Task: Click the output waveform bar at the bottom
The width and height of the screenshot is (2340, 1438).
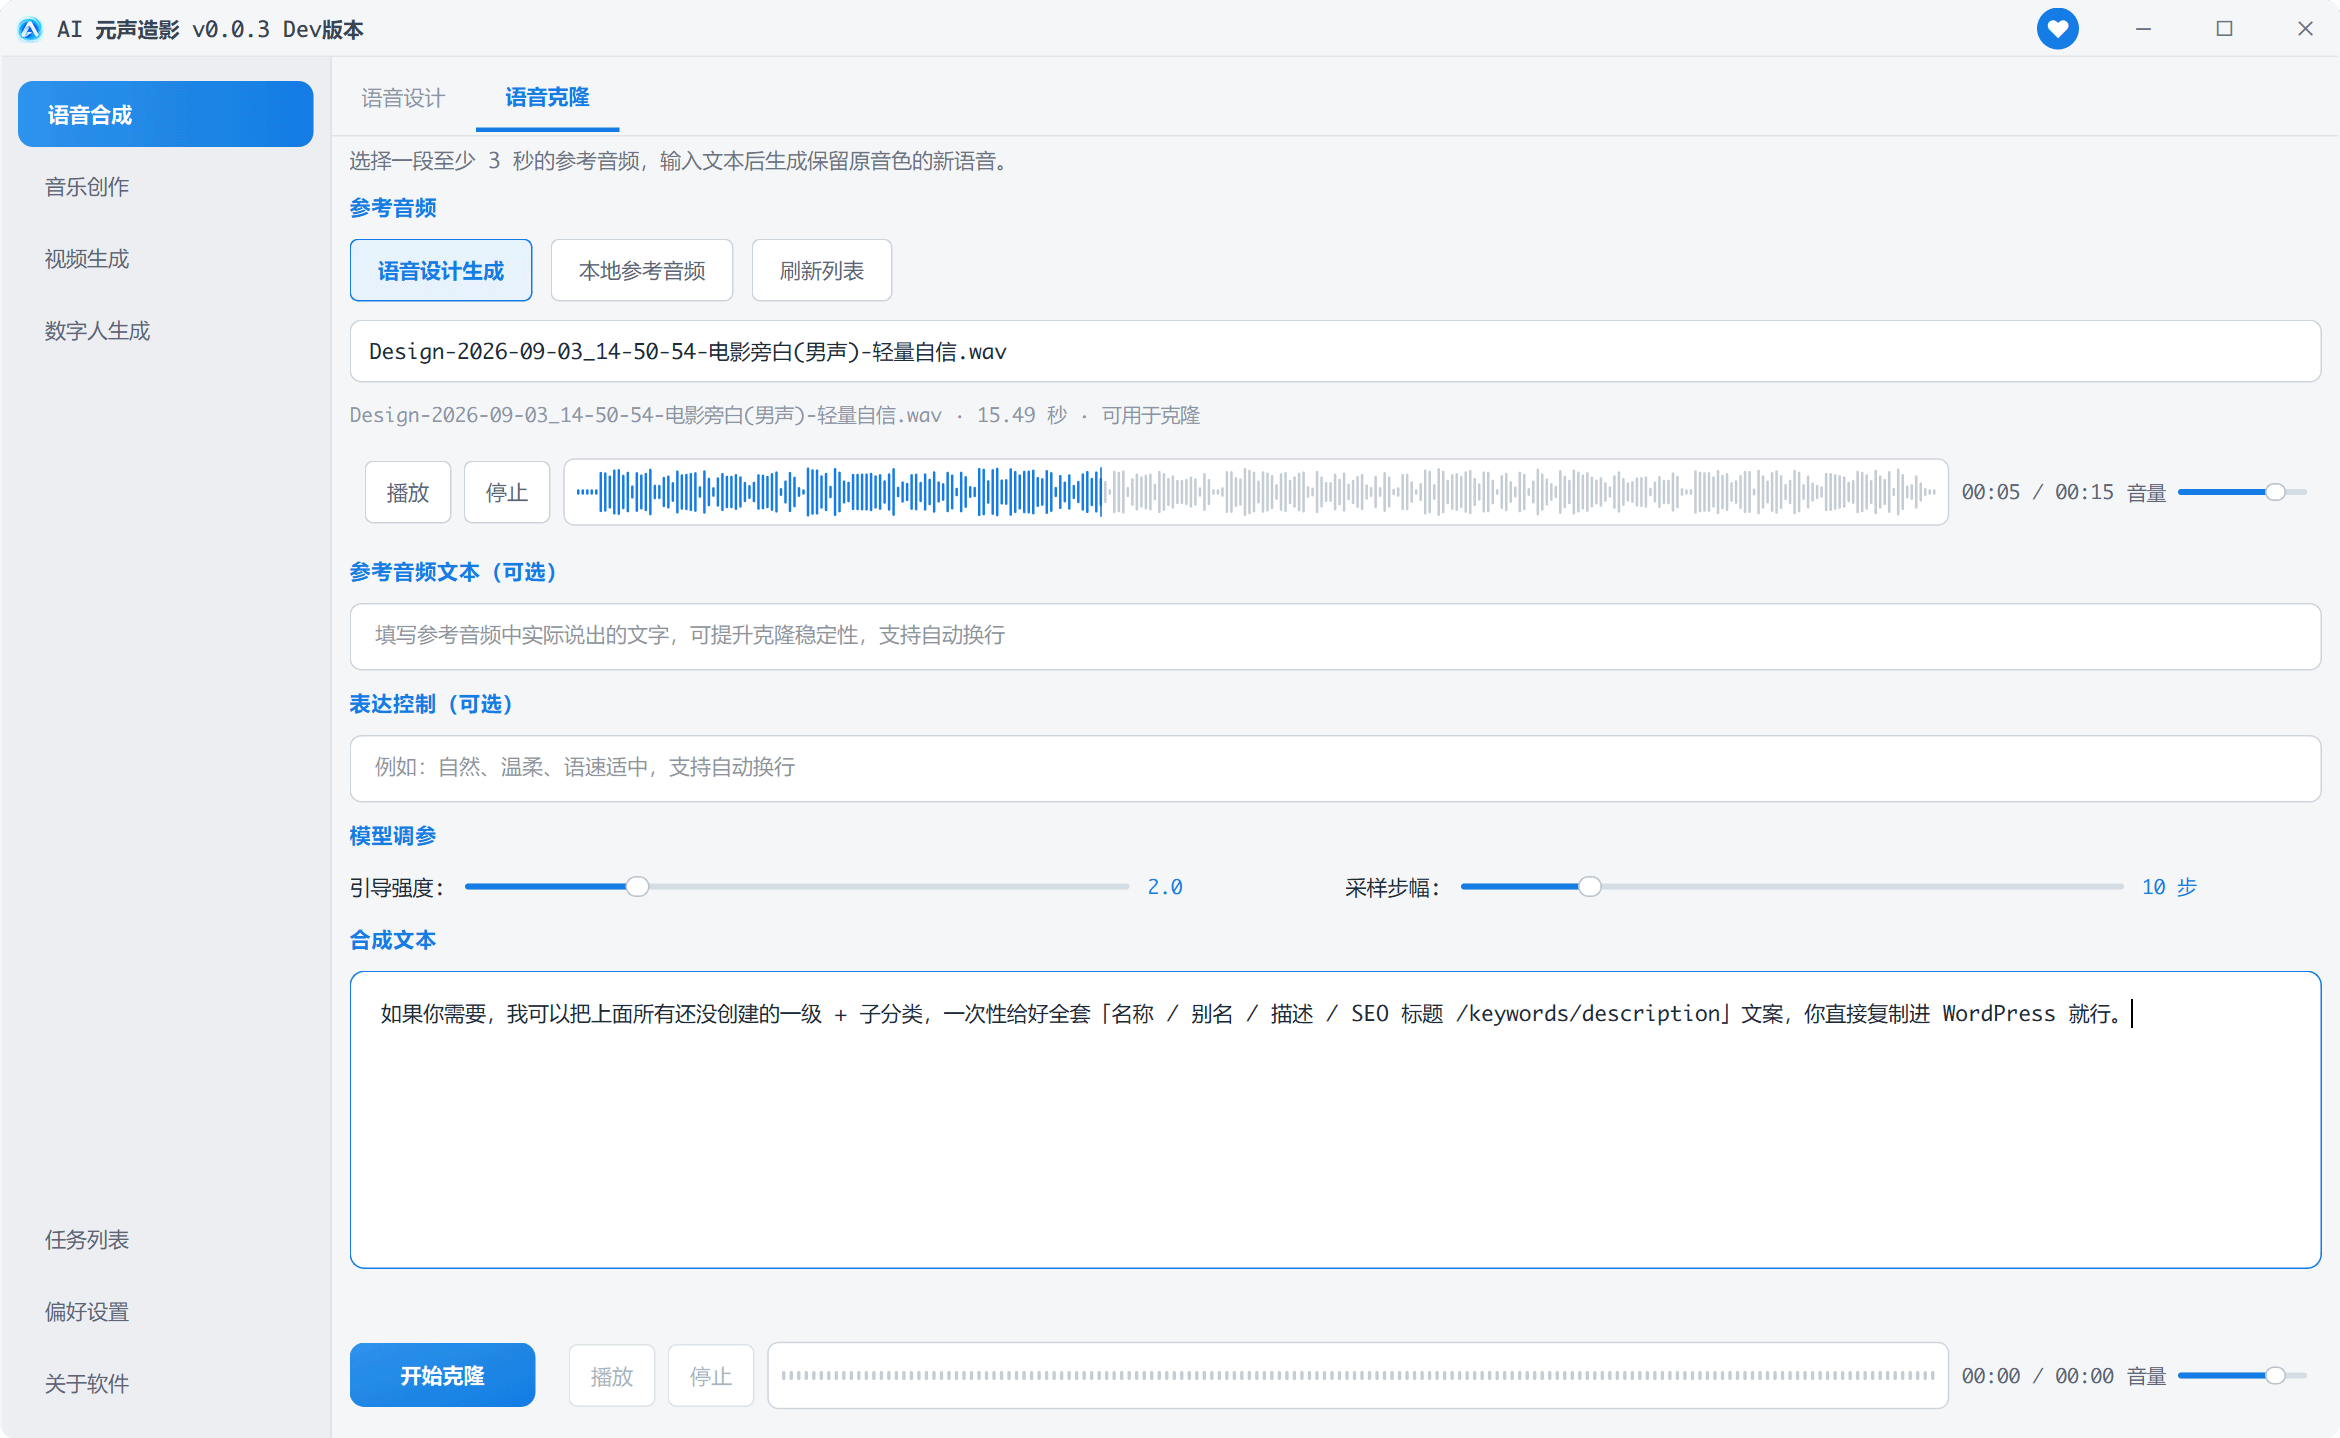Action: pyautogui.click(x=1358, y=1376)
